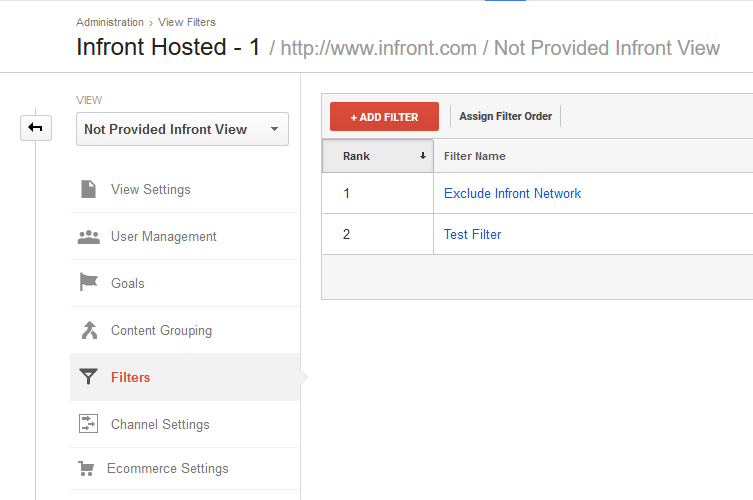This screenshot has width=753, height=500.
Task: Click the Goals flag icon
Action: click(88, 282)
